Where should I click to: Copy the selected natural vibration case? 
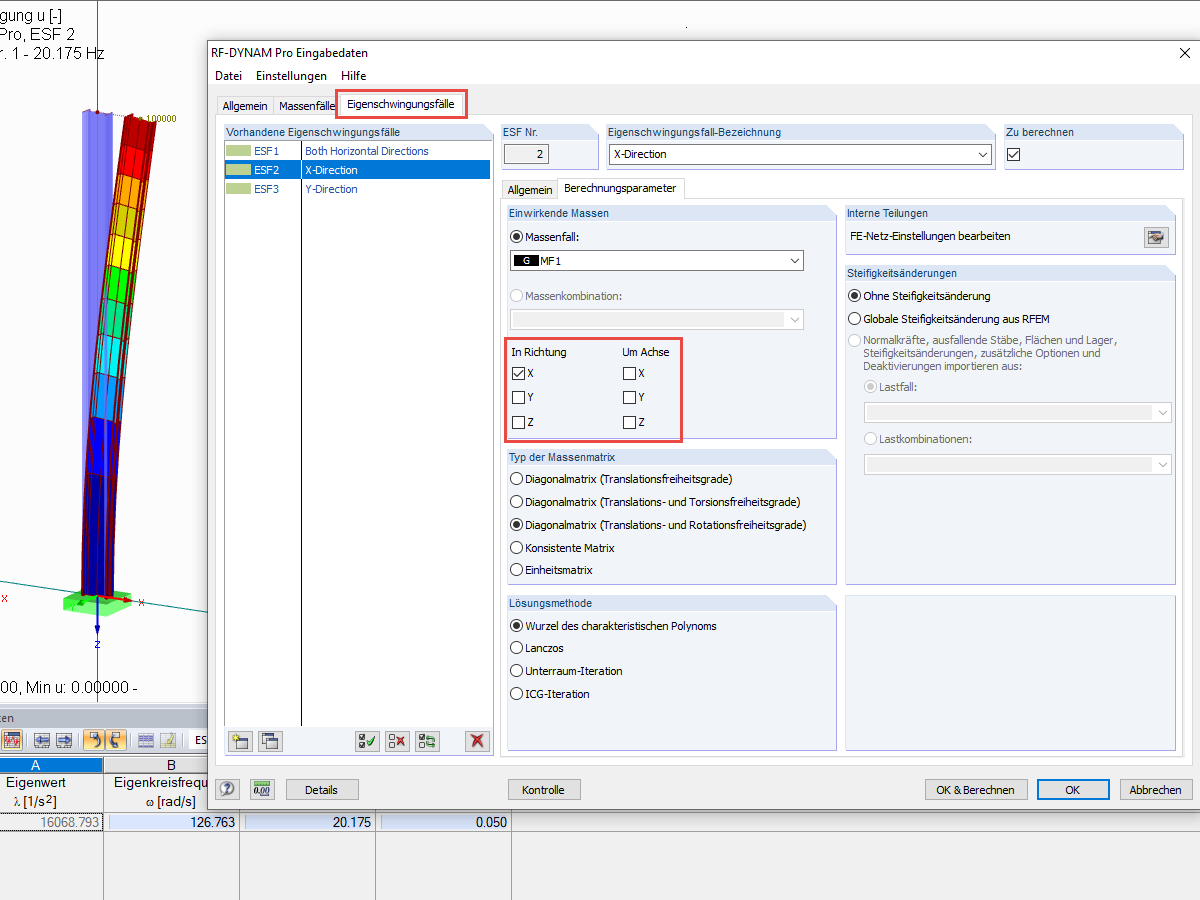click(x=270, y=741)
